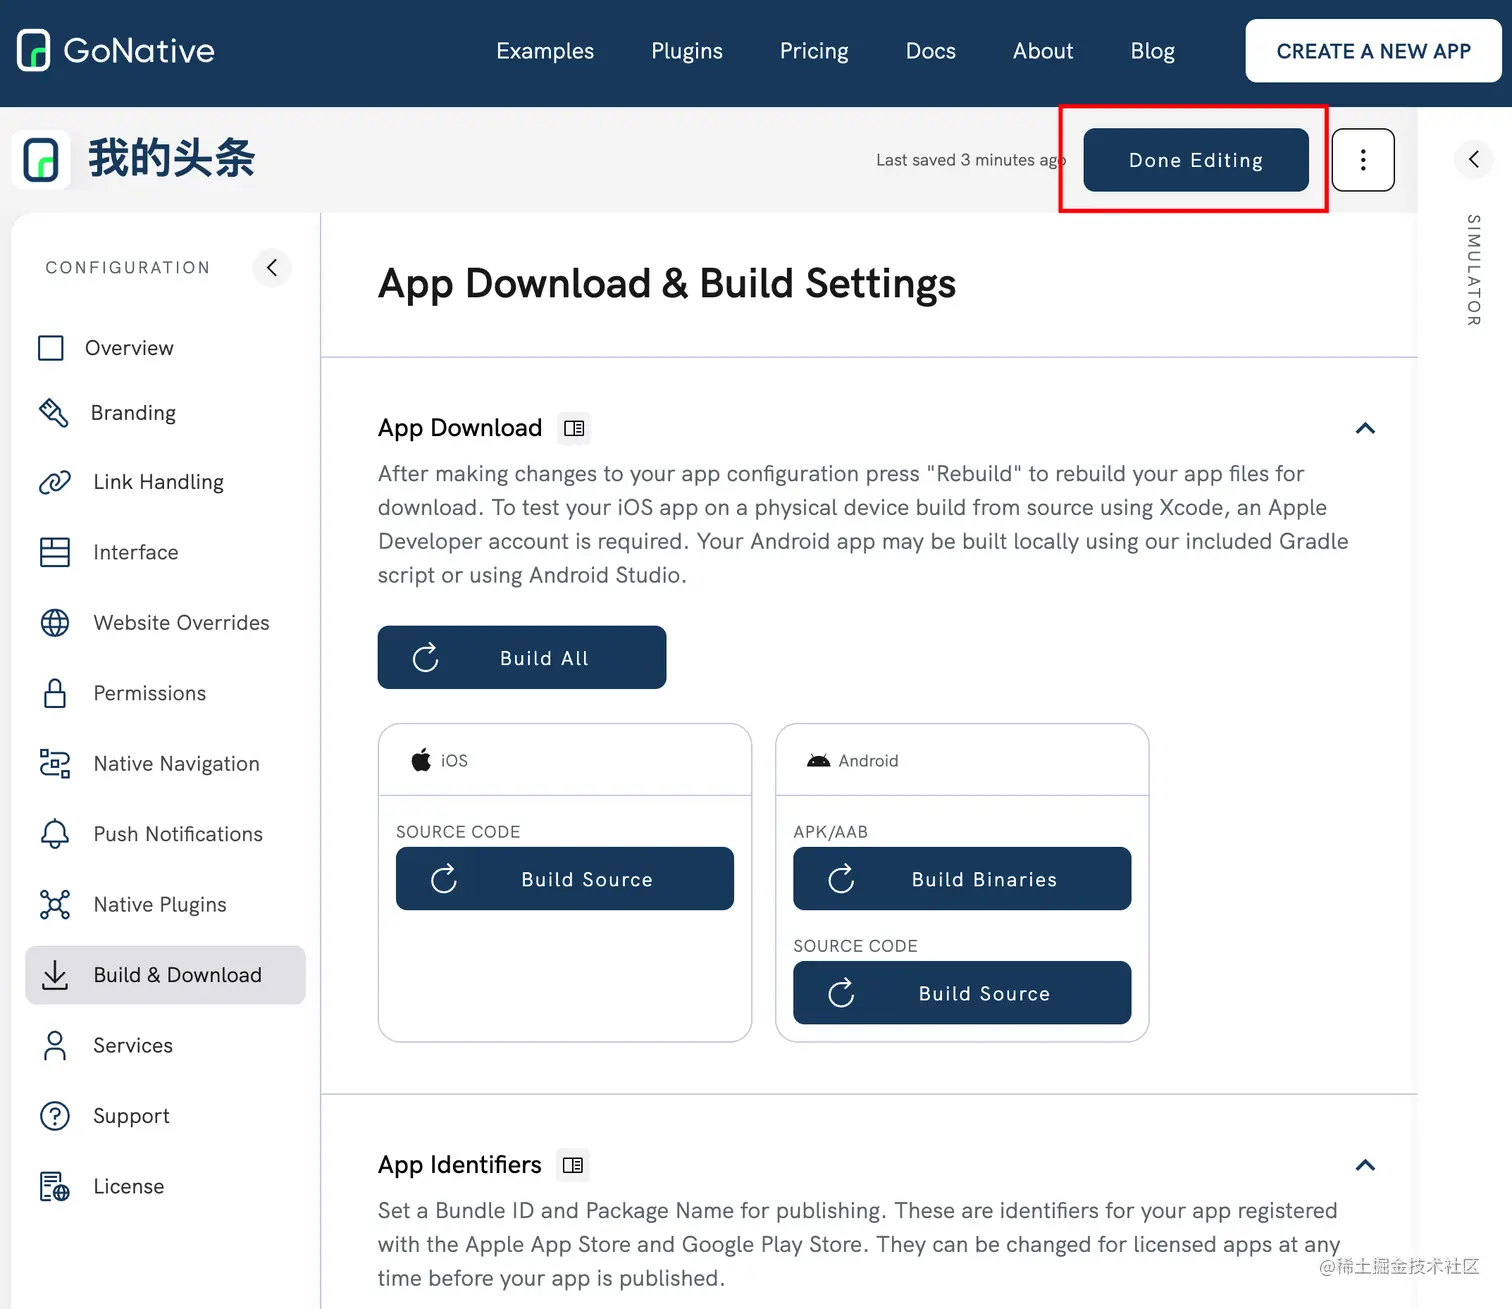
Task: Click the Branding paintbrush icon
Action: click(53, 413)
